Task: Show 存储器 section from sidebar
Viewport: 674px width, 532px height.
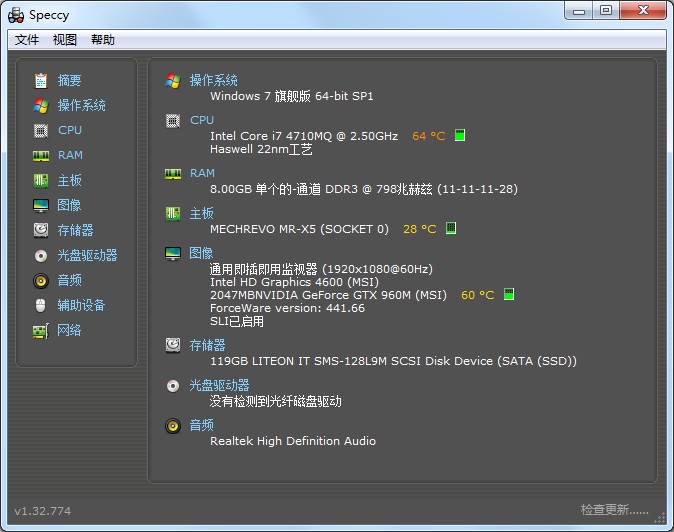Action: coord(76,230)
